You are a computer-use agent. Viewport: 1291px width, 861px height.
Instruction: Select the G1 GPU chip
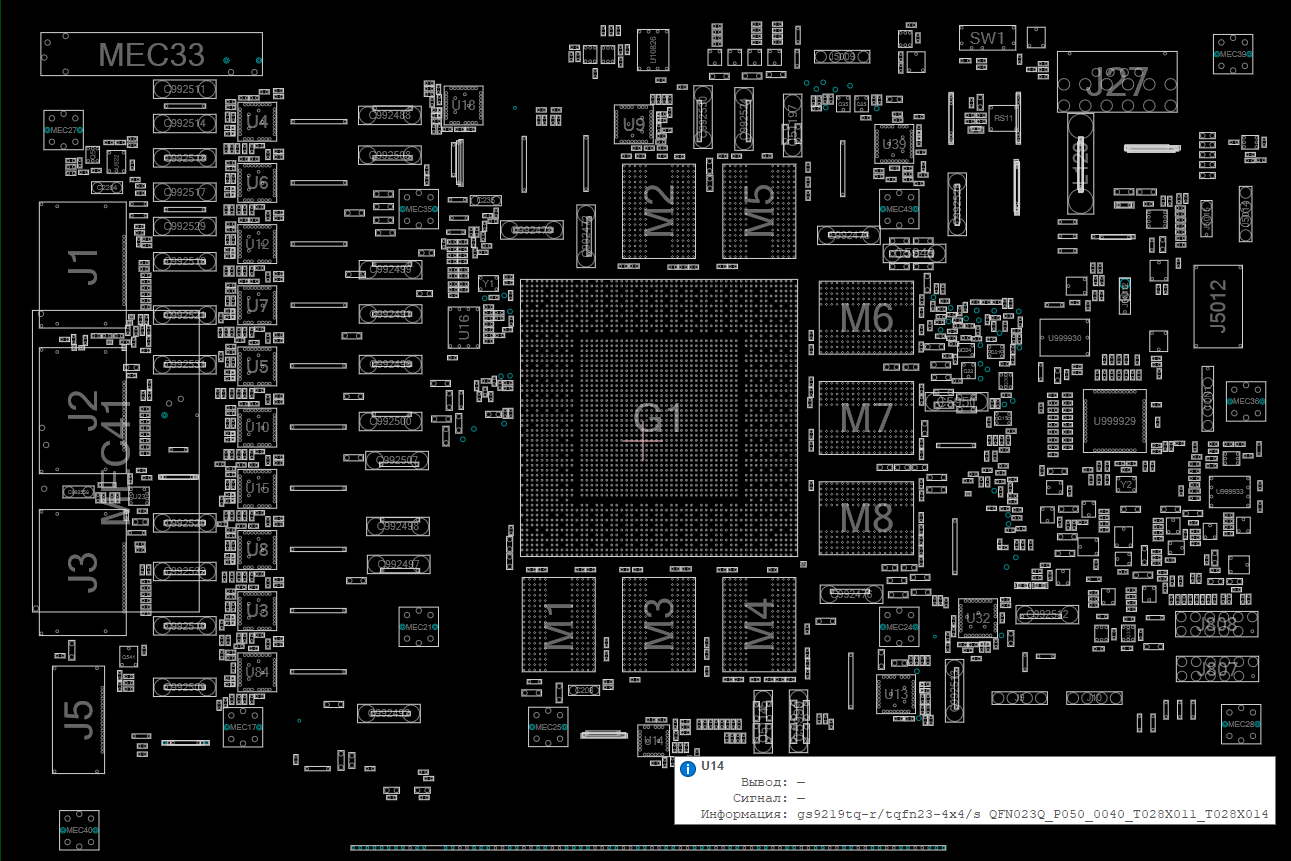point(658,417)
